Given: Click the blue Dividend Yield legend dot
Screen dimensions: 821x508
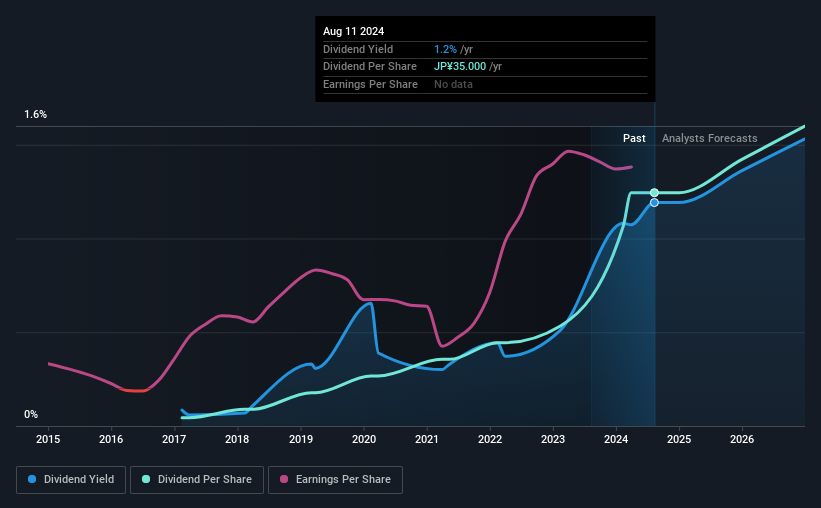Looking at the screenshot, I should (32, 479).
